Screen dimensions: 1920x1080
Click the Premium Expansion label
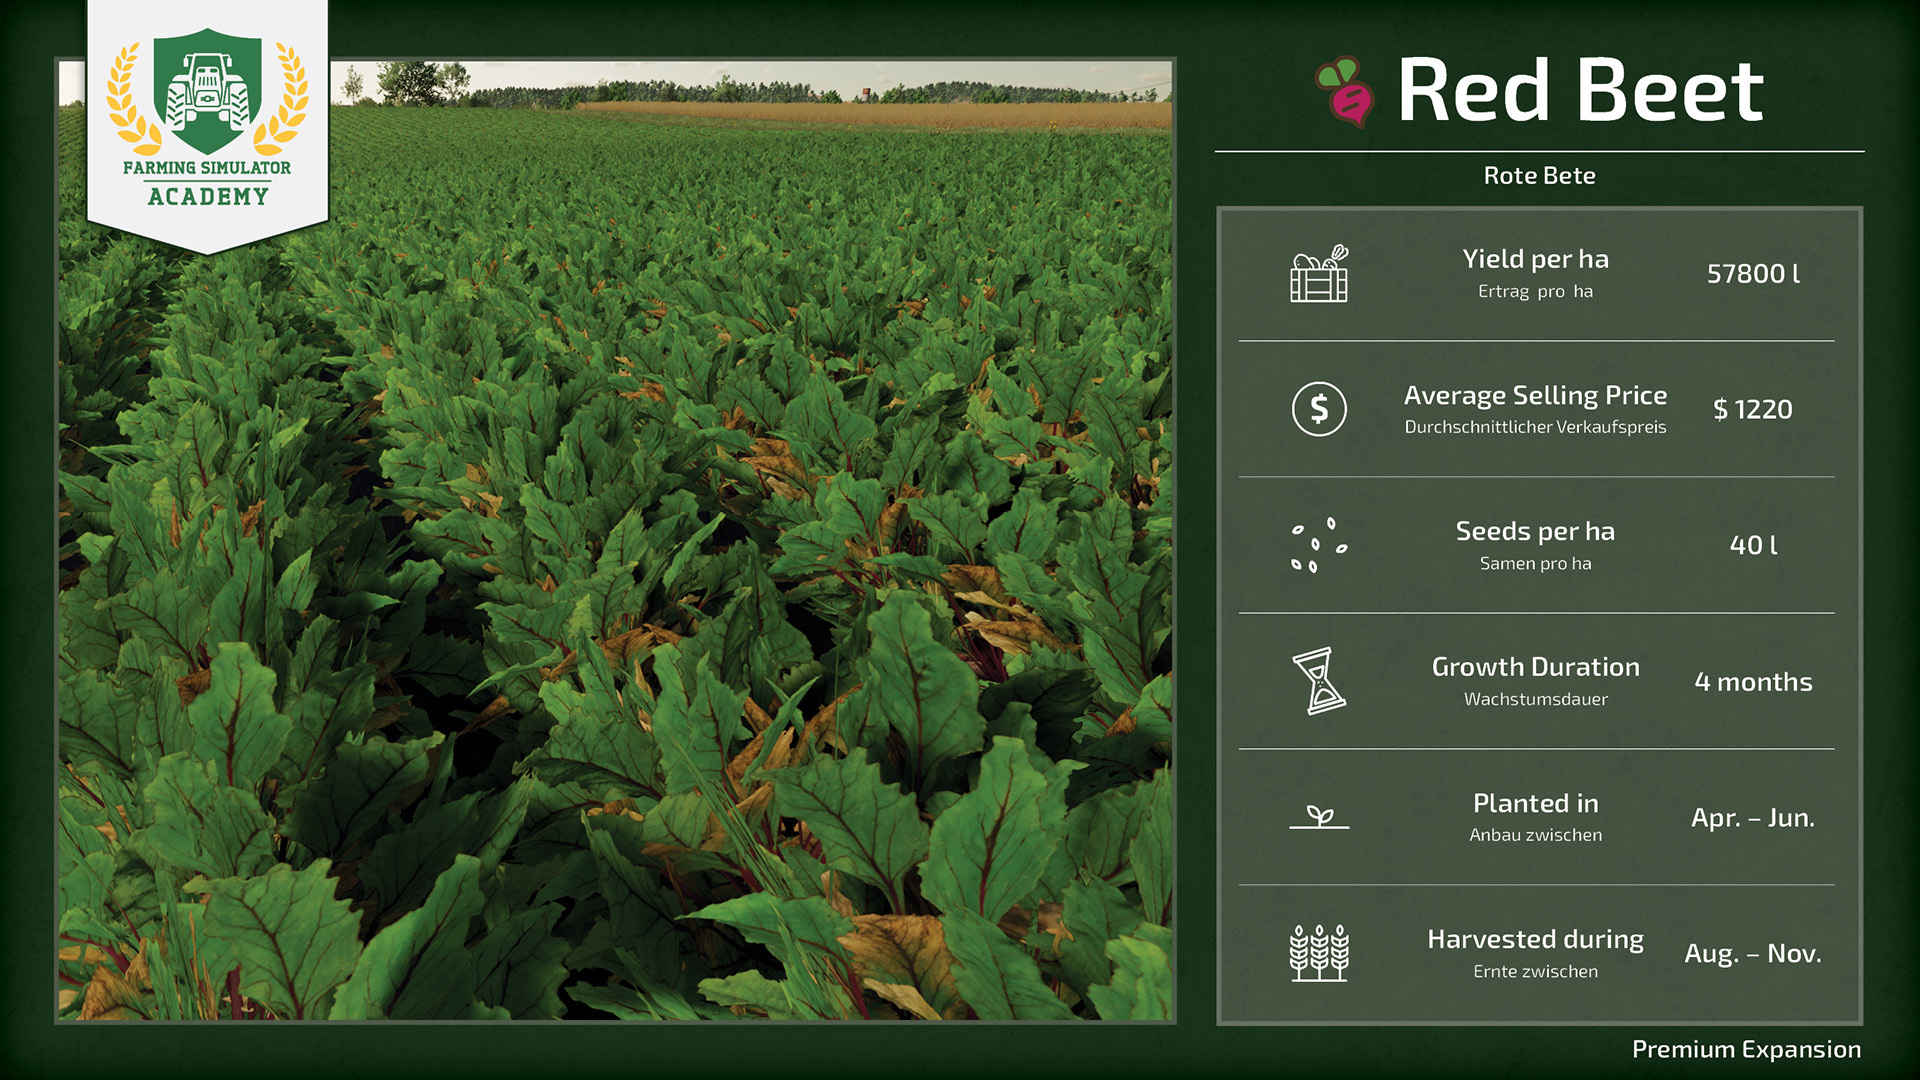1746,1049
